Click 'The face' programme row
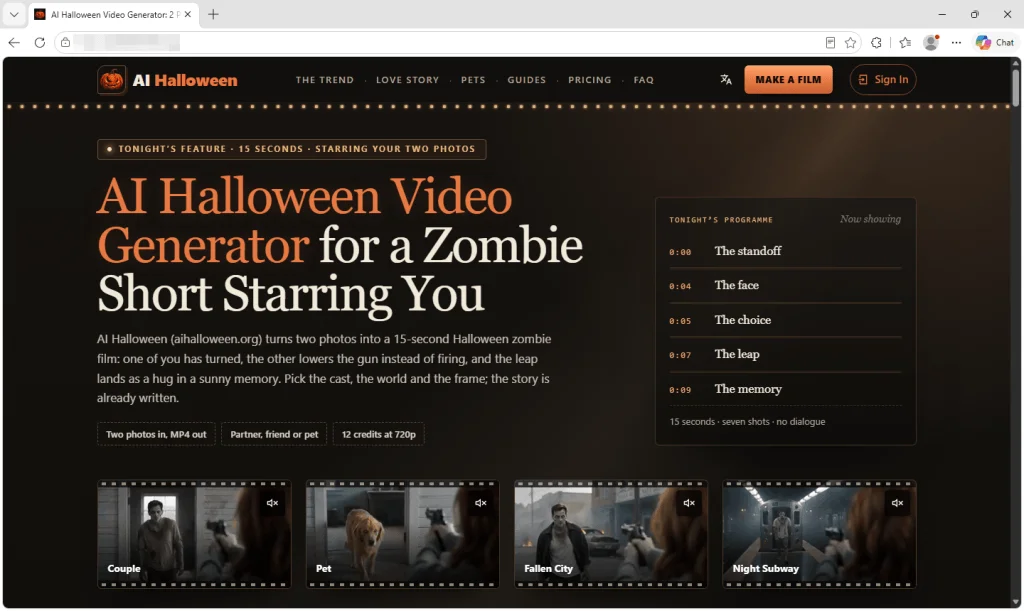 (785, 285)
